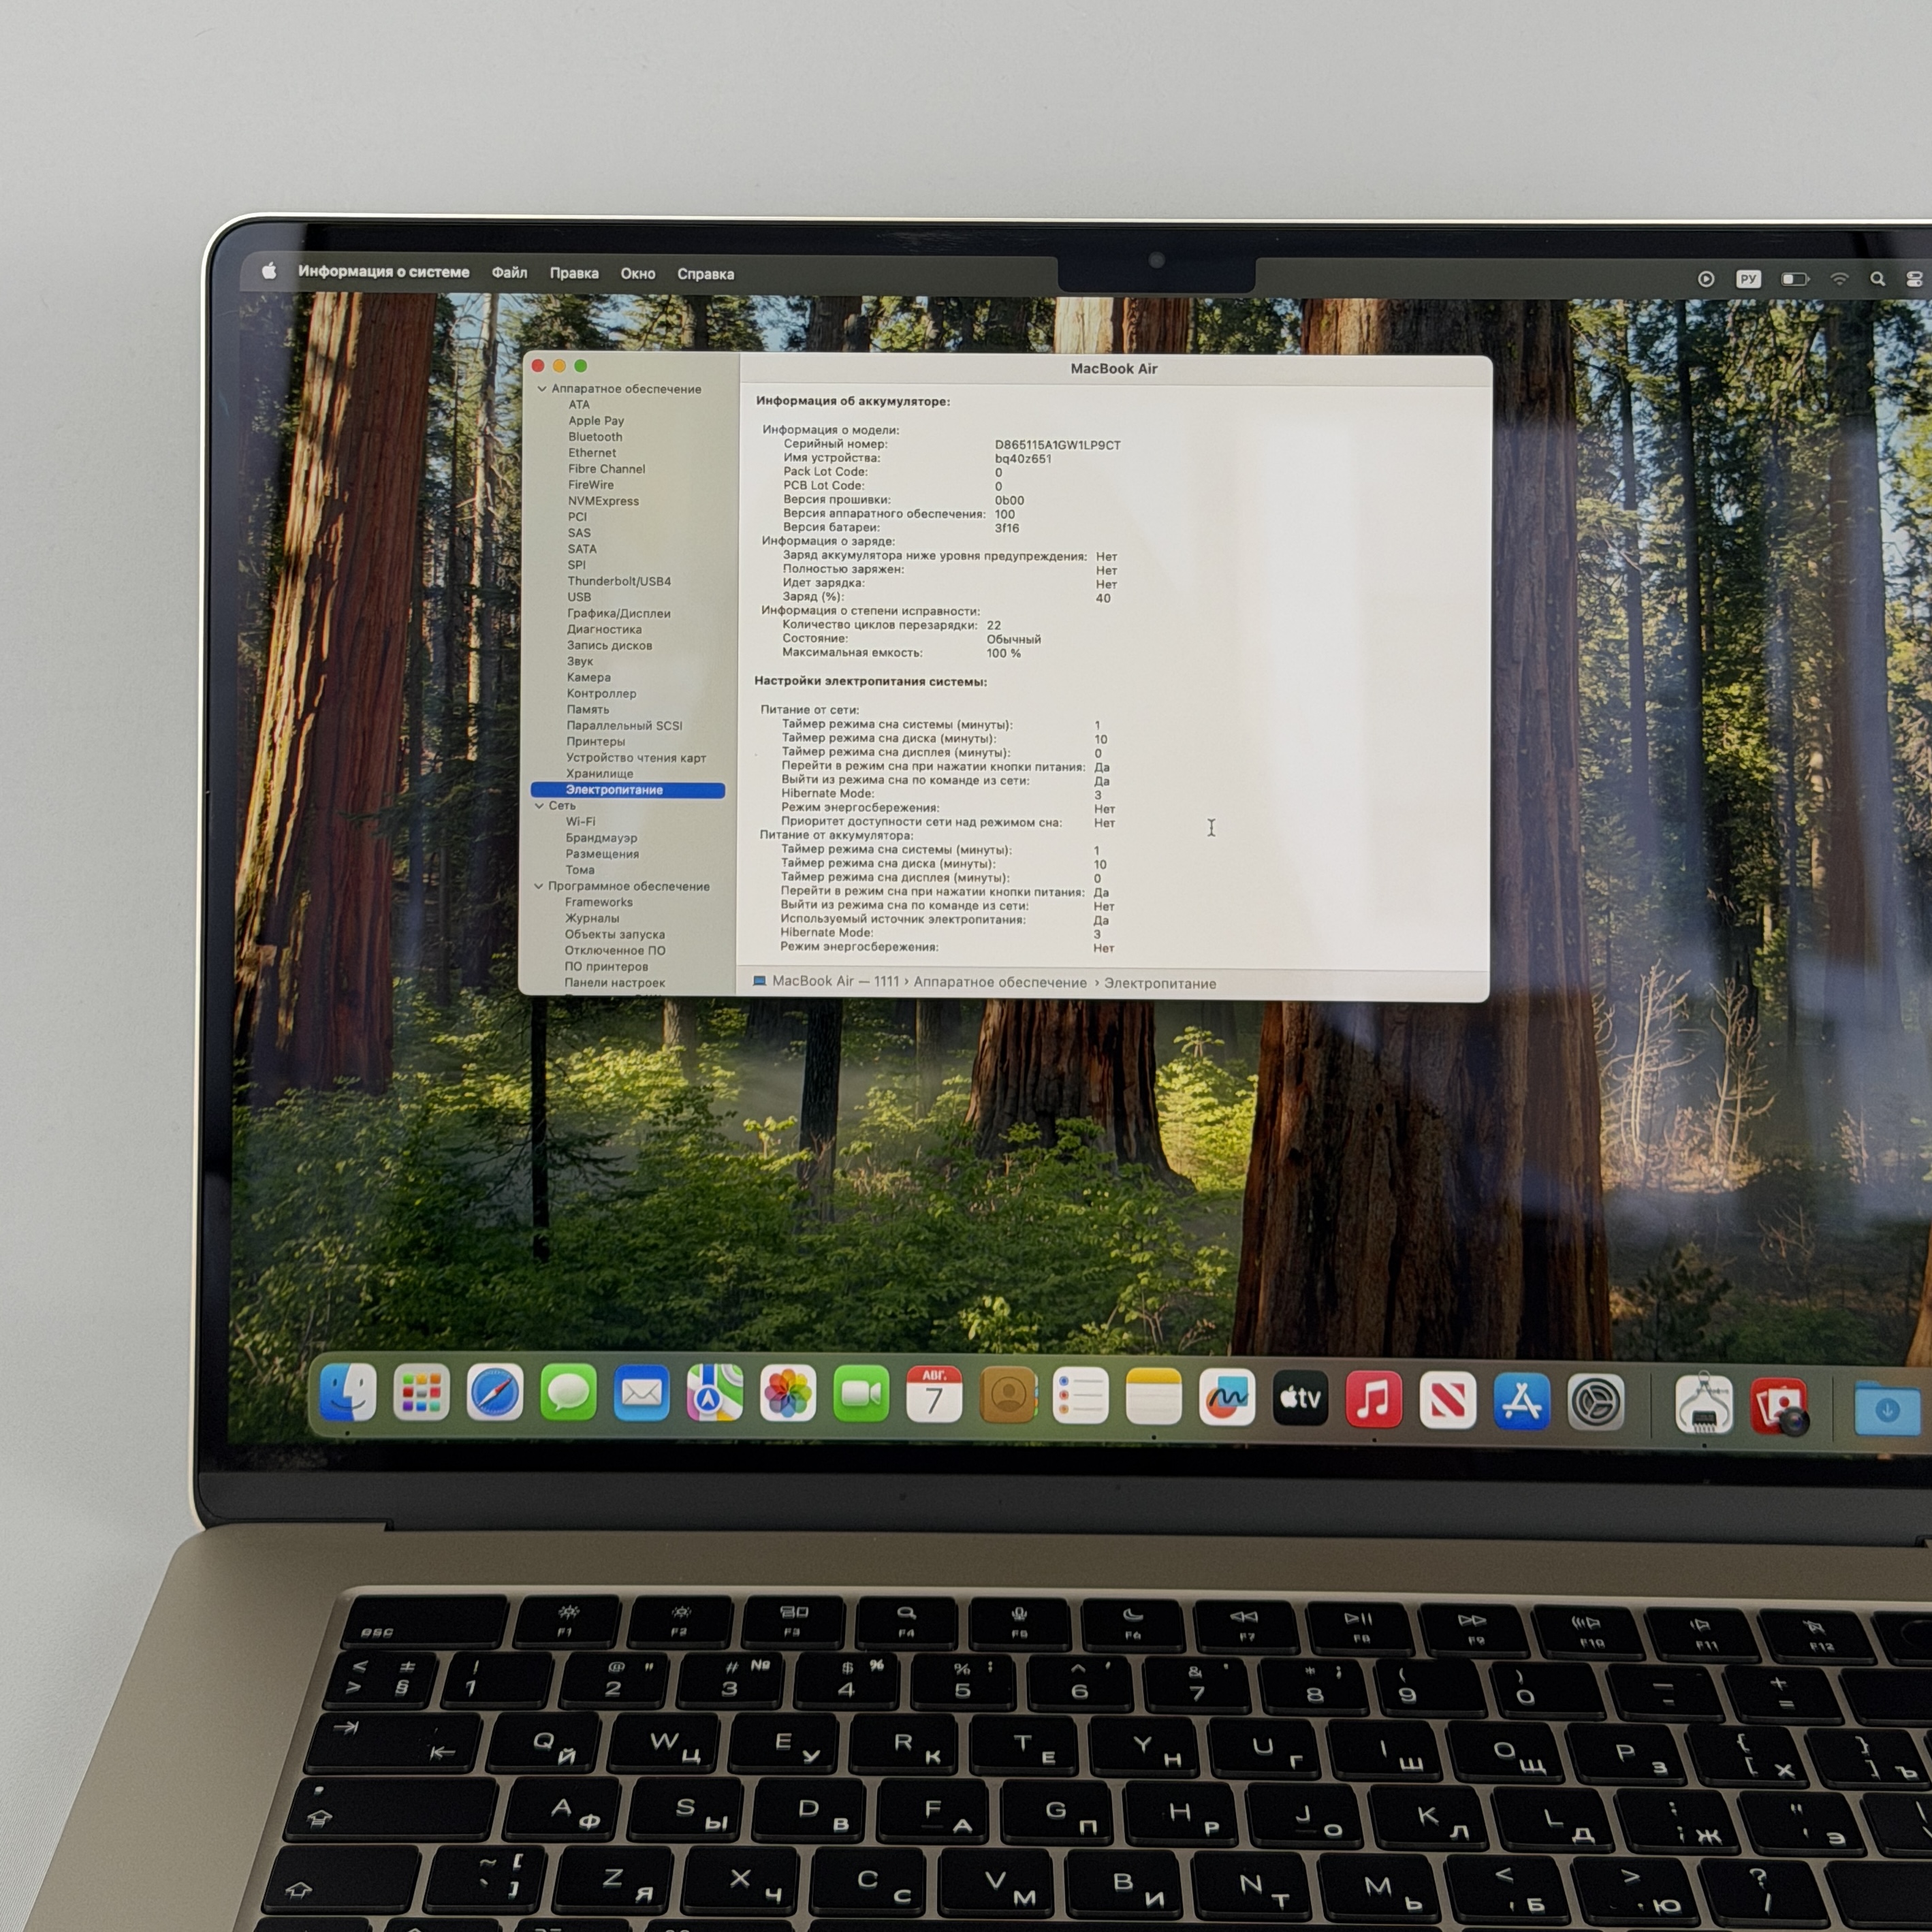Open the Reminders app in the Dock
Viewport: 1932px width, 1932px height.
[x=1081, y=1397]
